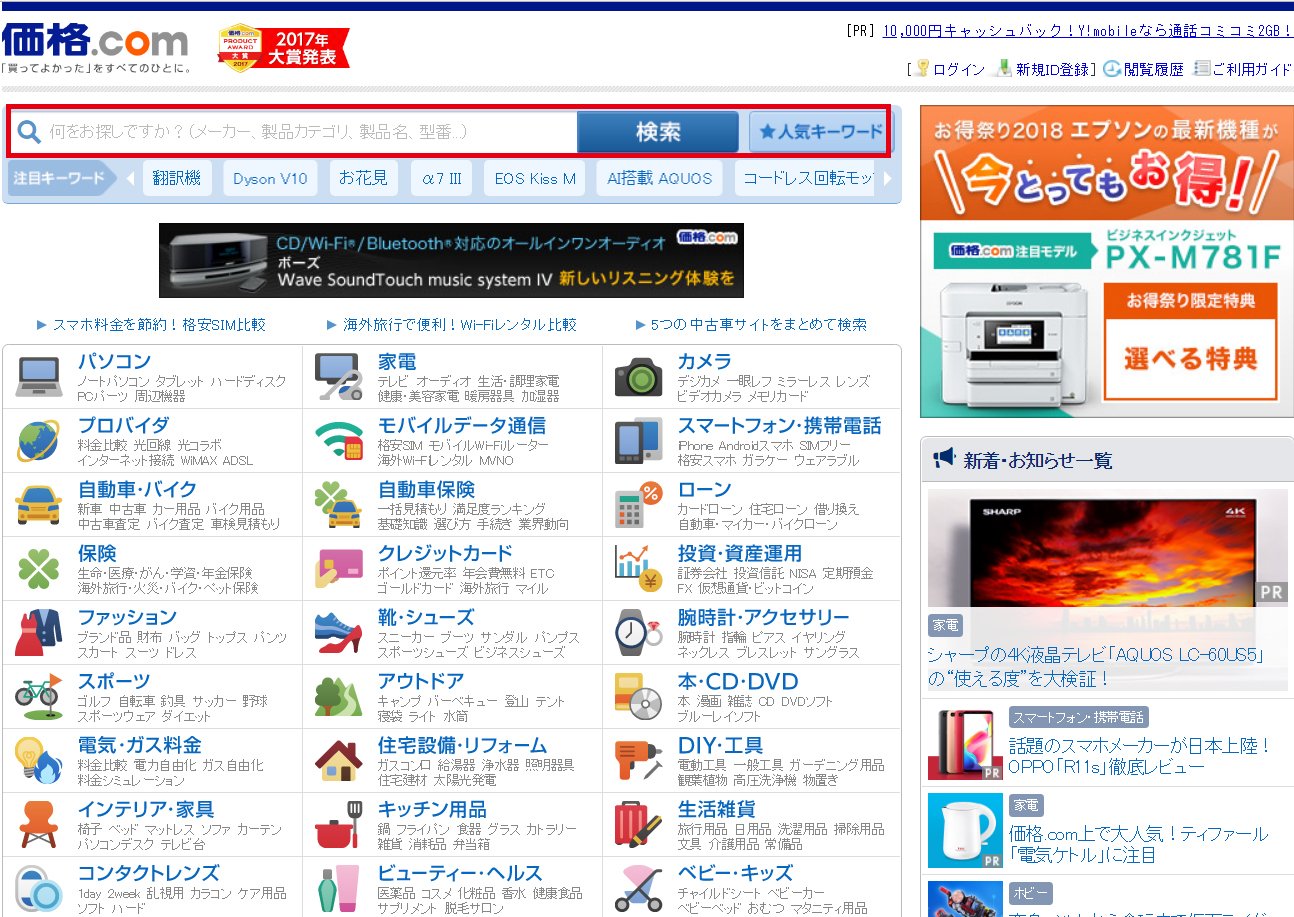Image resolution: width=1294 pixels, height=917 pixels.
Task: Open the 新着・お知らせ一覧 header
Action: (1037, 461)
